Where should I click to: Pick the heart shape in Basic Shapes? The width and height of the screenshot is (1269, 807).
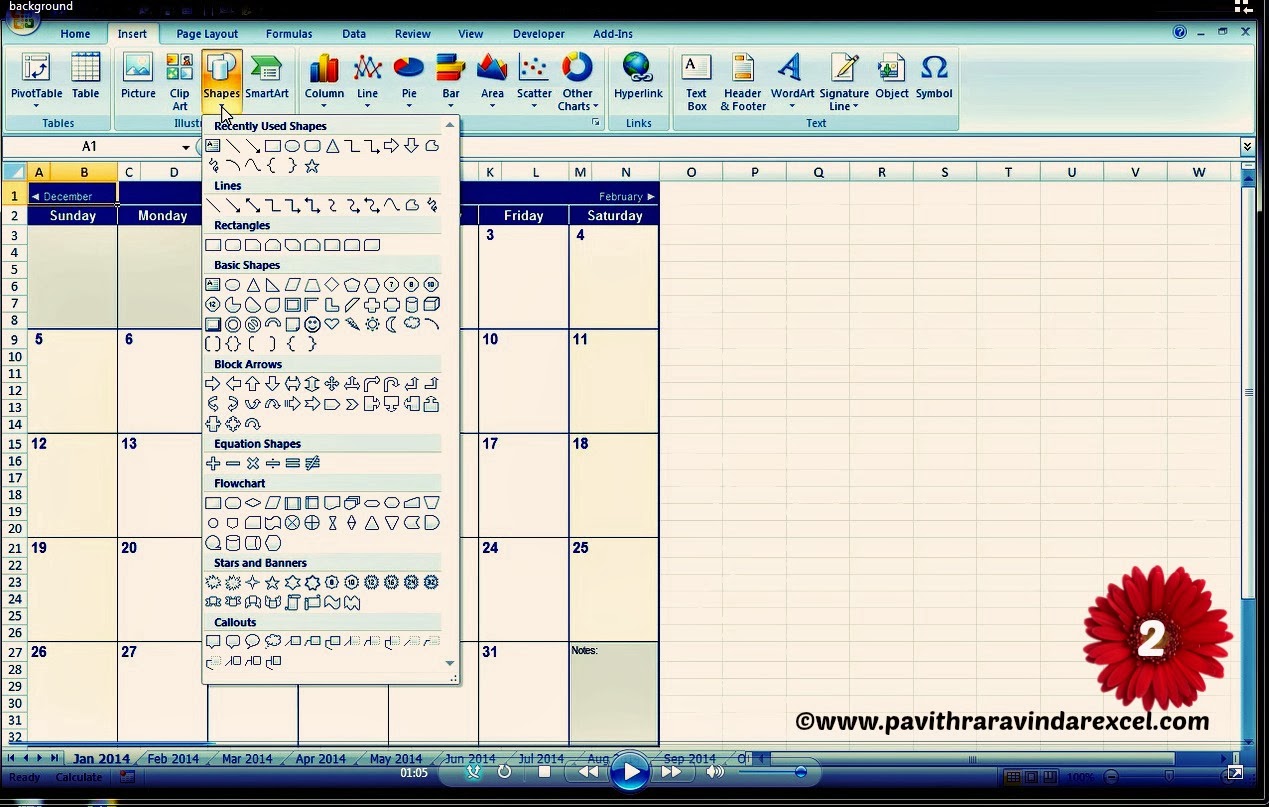[x=332, y=324]
